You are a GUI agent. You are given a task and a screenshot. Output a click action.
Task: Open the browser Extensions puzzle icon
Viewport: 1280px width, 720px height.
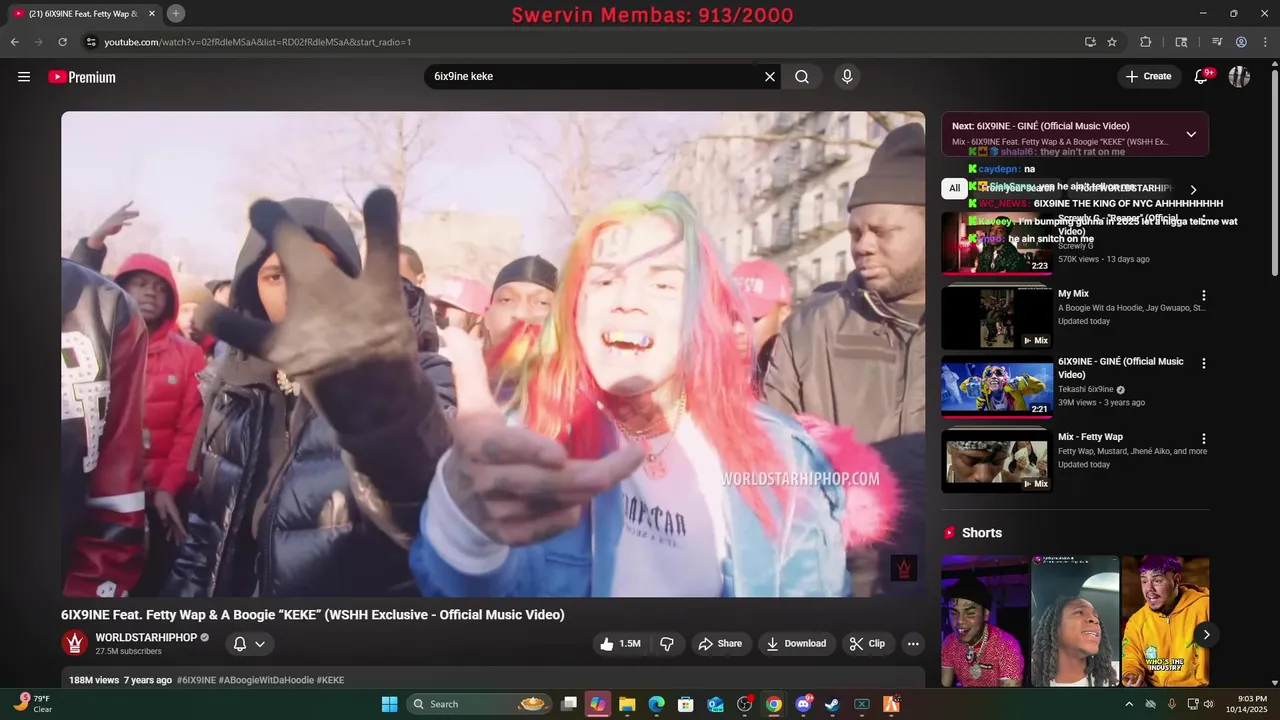[x=1146, y=42]
